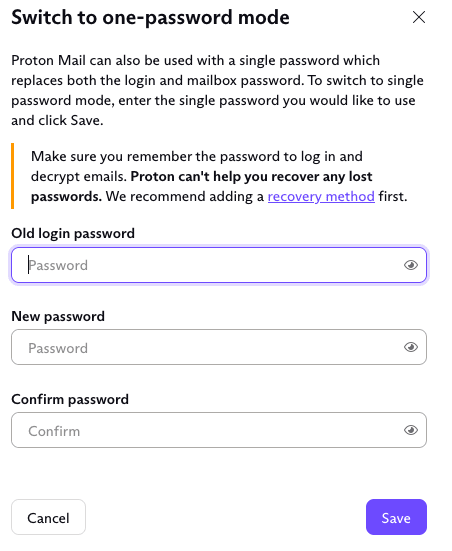Click the 'Switch to one-password mode' heading

coord(150,18)
